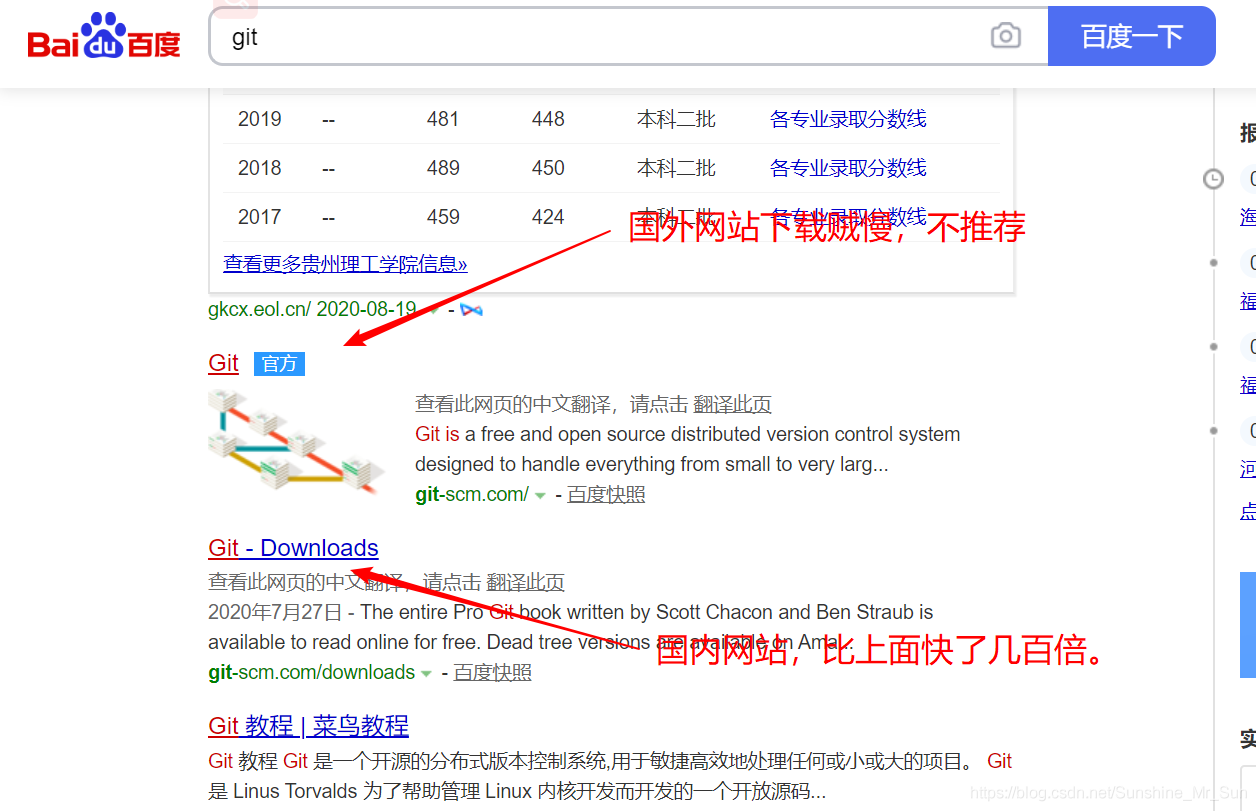Open the Git 教程 | 菜鸟教程 result
1256x811 pixels.
coord(307,726)
